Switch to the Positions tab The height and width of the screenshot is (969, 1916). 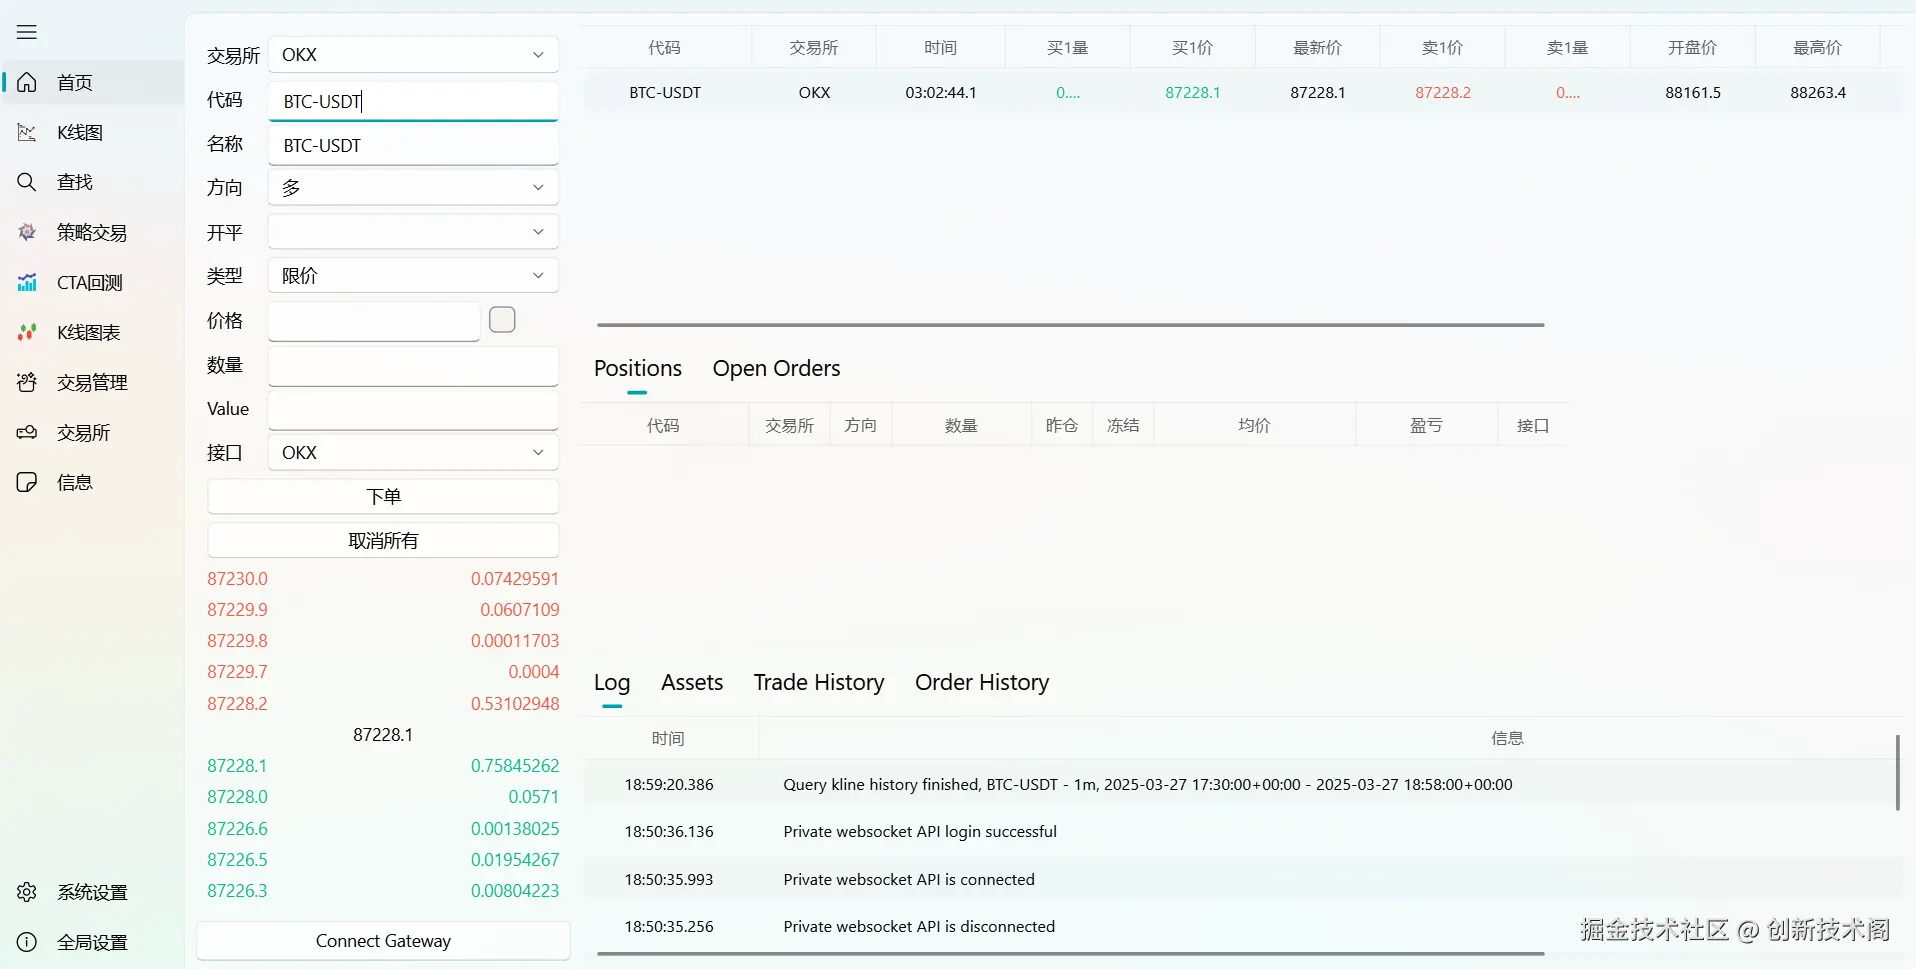[x=638, y=369]
